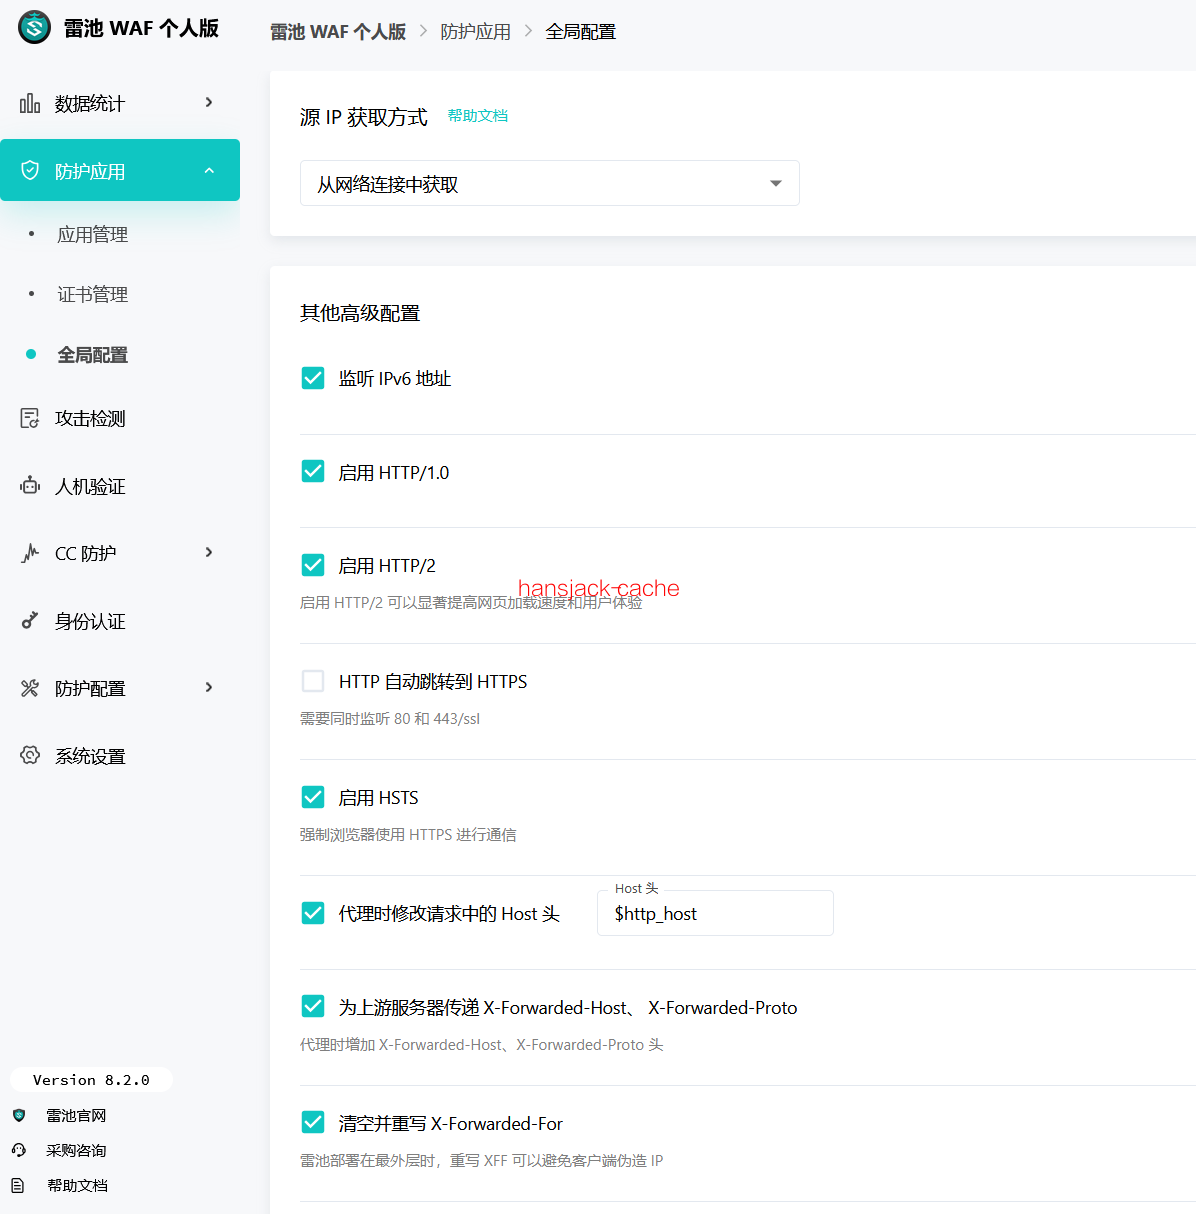The height and width of the screenshot is (1214, 1196).
Task: Click the 防护配置 tools icon
Action: point(30,688)
